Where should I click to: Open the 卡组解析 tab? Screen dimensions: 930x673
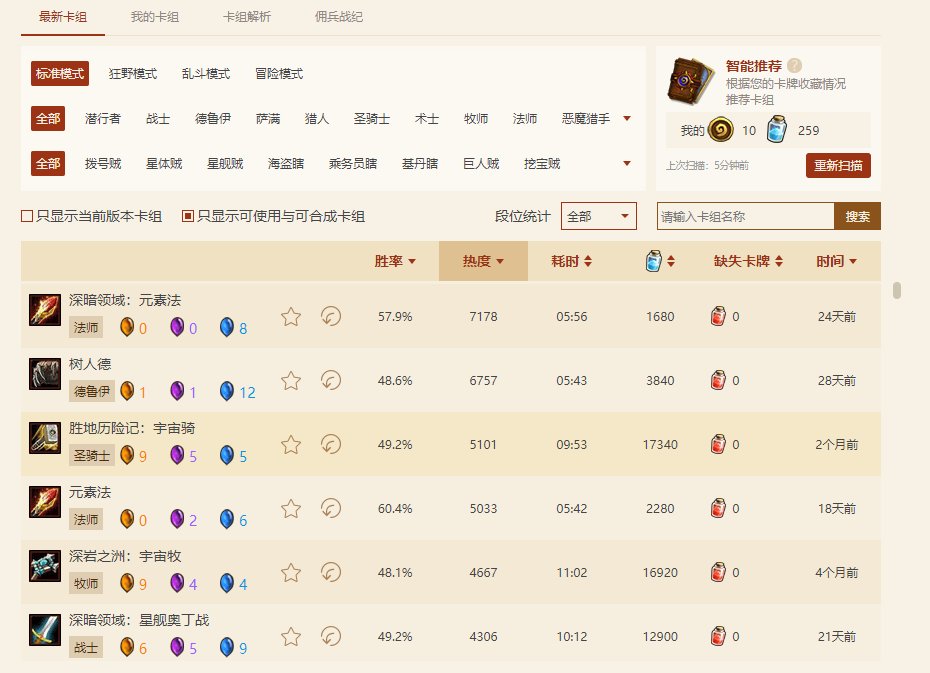[246, 17]
